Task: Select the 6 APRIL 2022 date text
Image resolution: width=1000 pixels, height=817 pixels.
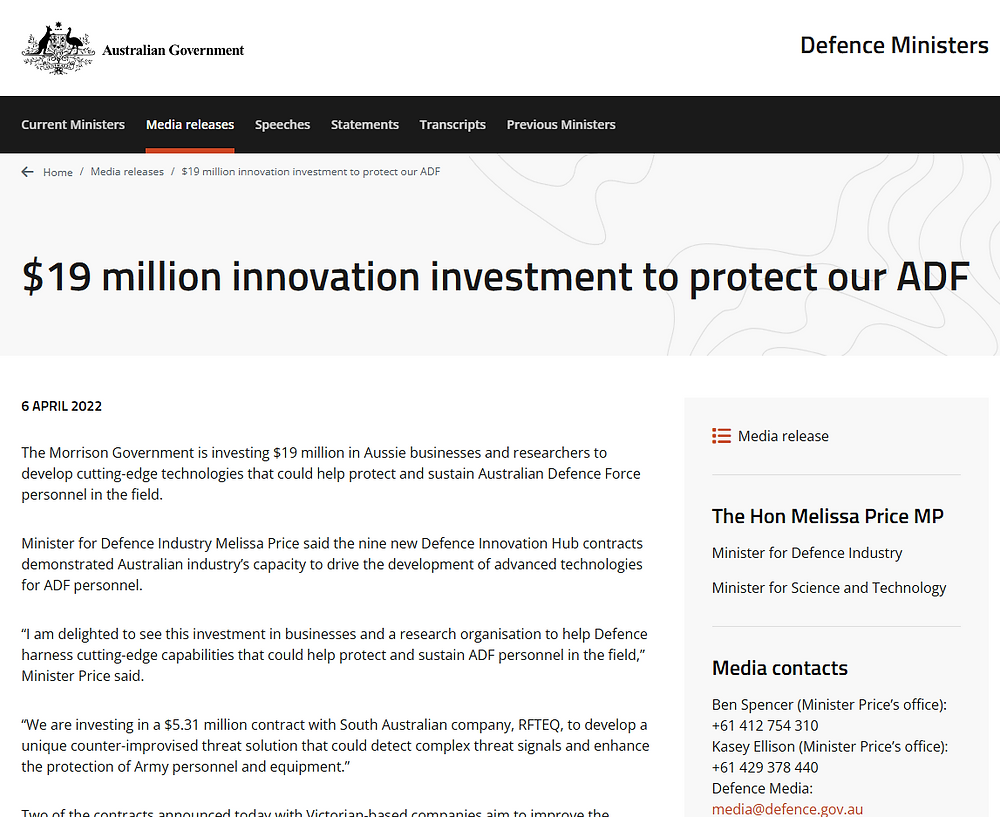Action: pyautogui.click(x=61, y=406)
